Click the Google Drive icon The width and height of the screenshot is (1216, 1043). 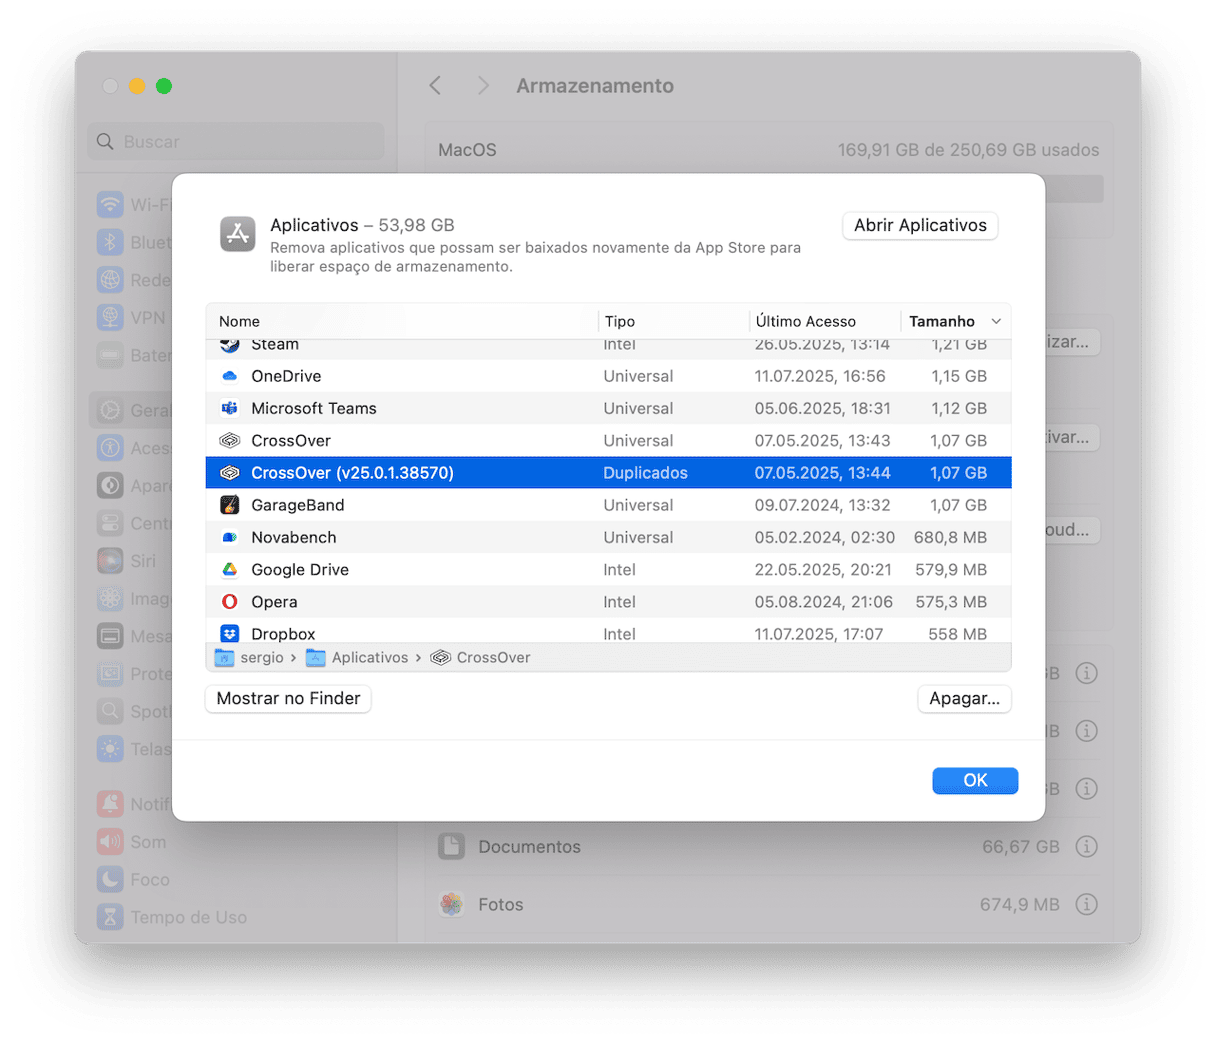point(230,569)
